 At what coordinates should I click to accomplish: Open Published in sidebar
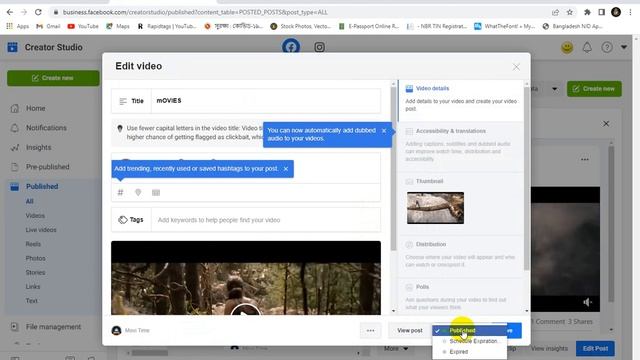42,187
